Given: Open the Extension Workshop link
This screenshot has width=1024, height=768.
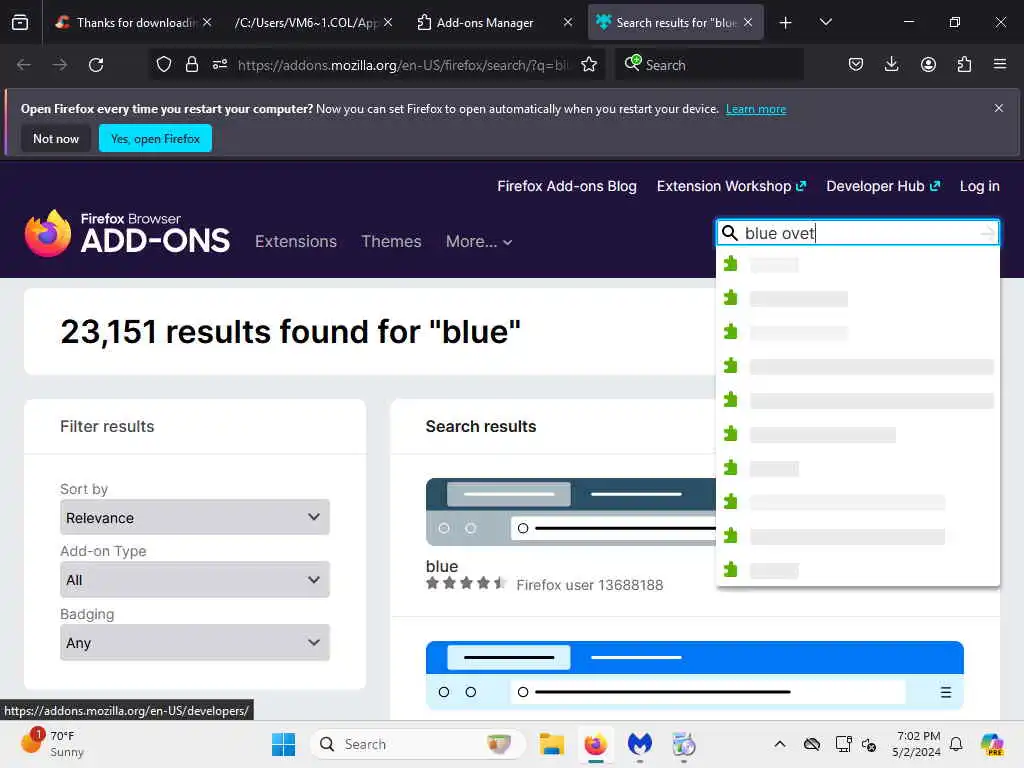Looking at the screenshot, I should point(731,186).
